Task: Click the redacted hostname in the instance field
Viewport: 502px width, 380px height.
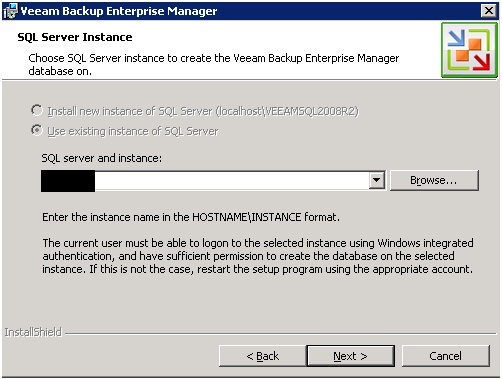Action: pyautogui.click(x=68, y=181)
